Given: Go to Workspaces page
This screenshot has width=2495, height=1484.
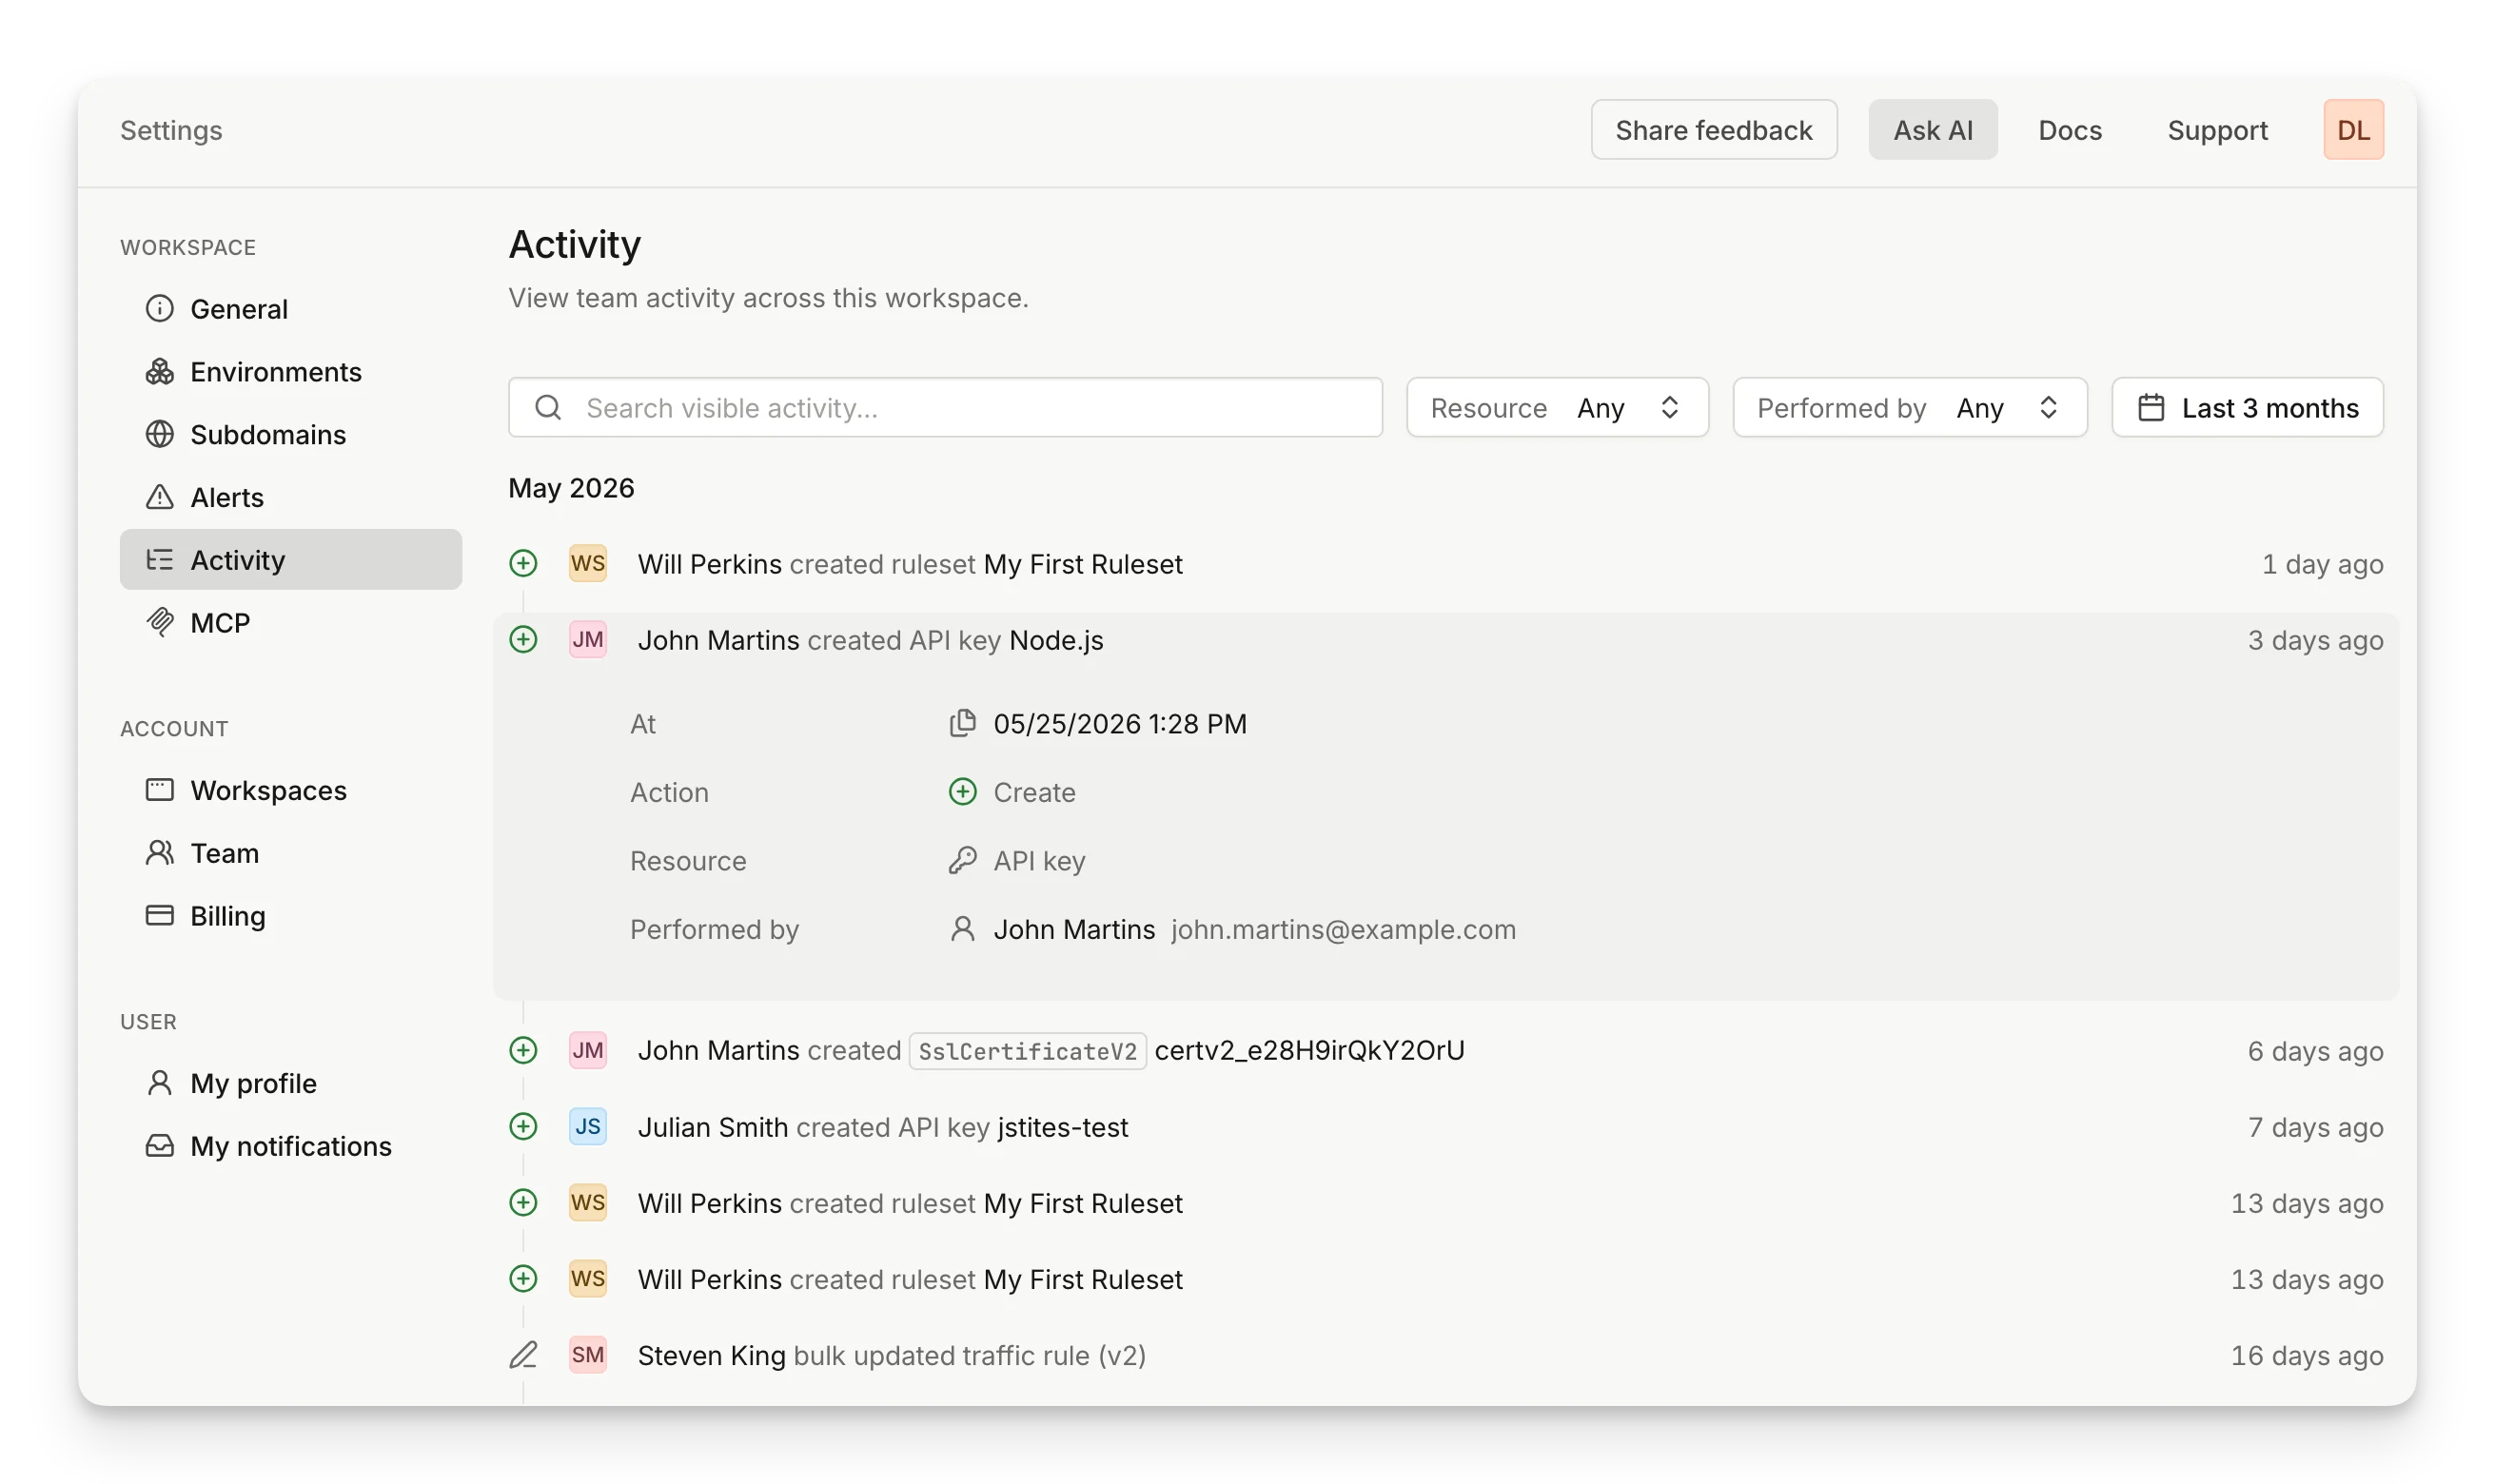Looking at the screenshot, I should (x=291, y=790).
